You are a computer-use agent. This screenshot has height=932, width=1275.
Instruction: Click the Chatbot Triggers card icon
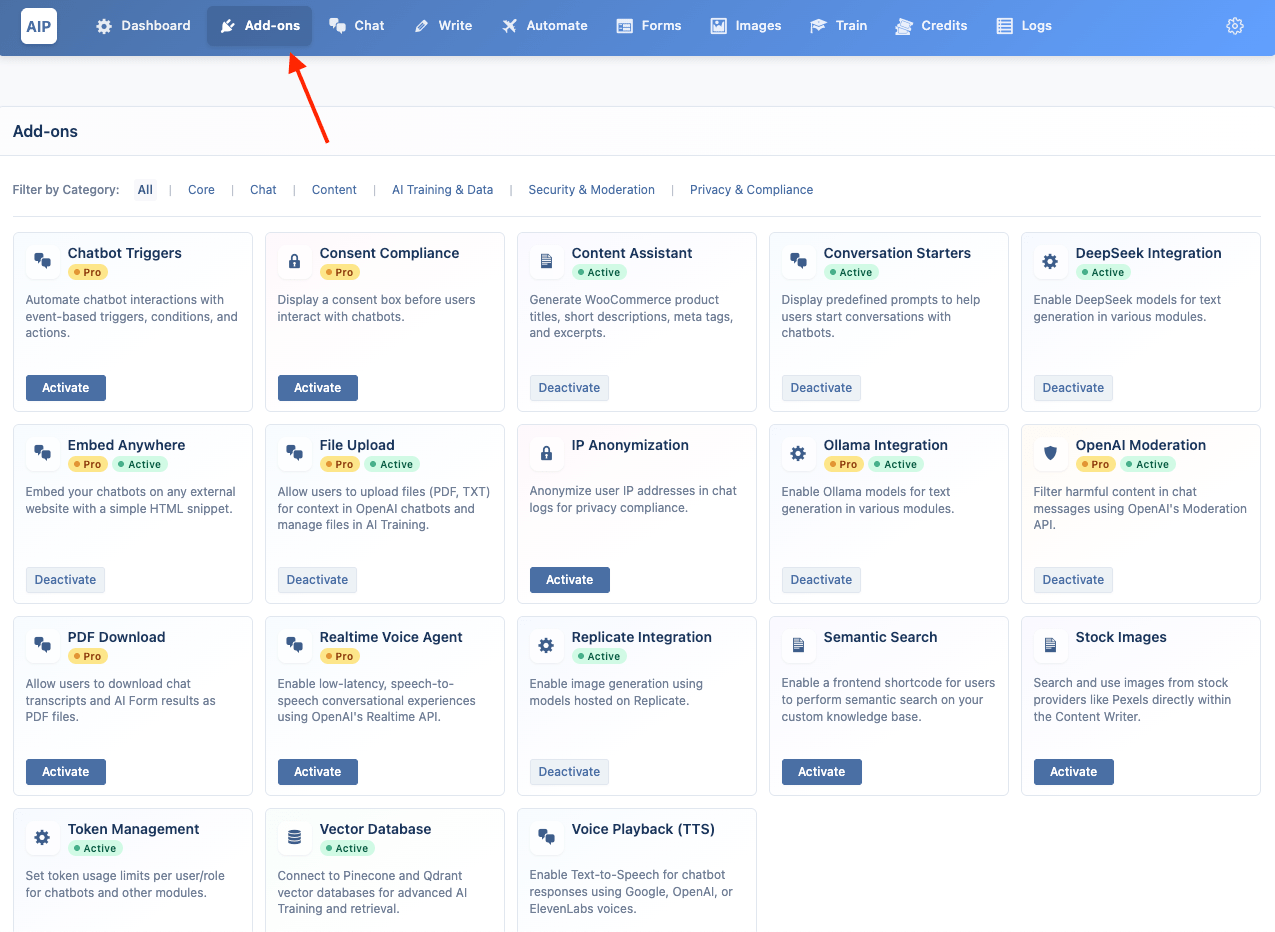[42, 261]
